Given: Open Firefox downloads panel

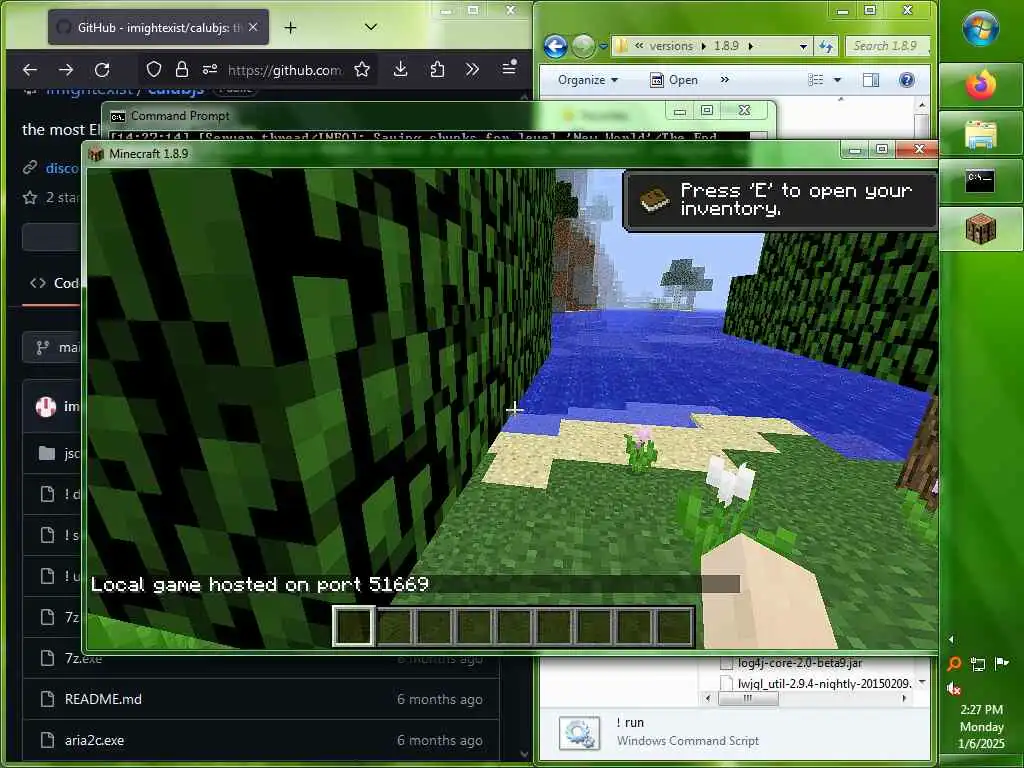Looking at the screenshot, I should (400, 69).
